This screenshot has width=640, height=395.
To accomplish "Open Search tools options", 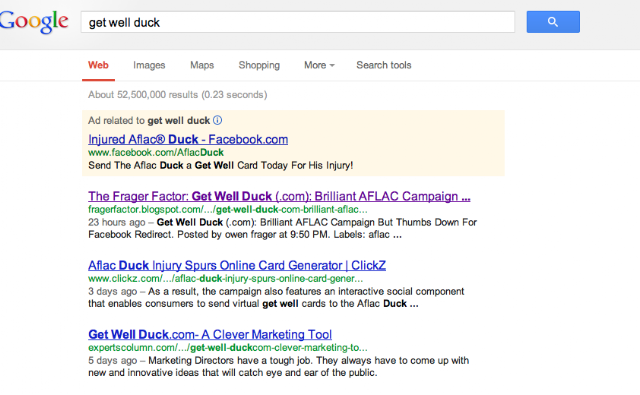I will pos(384,65).
